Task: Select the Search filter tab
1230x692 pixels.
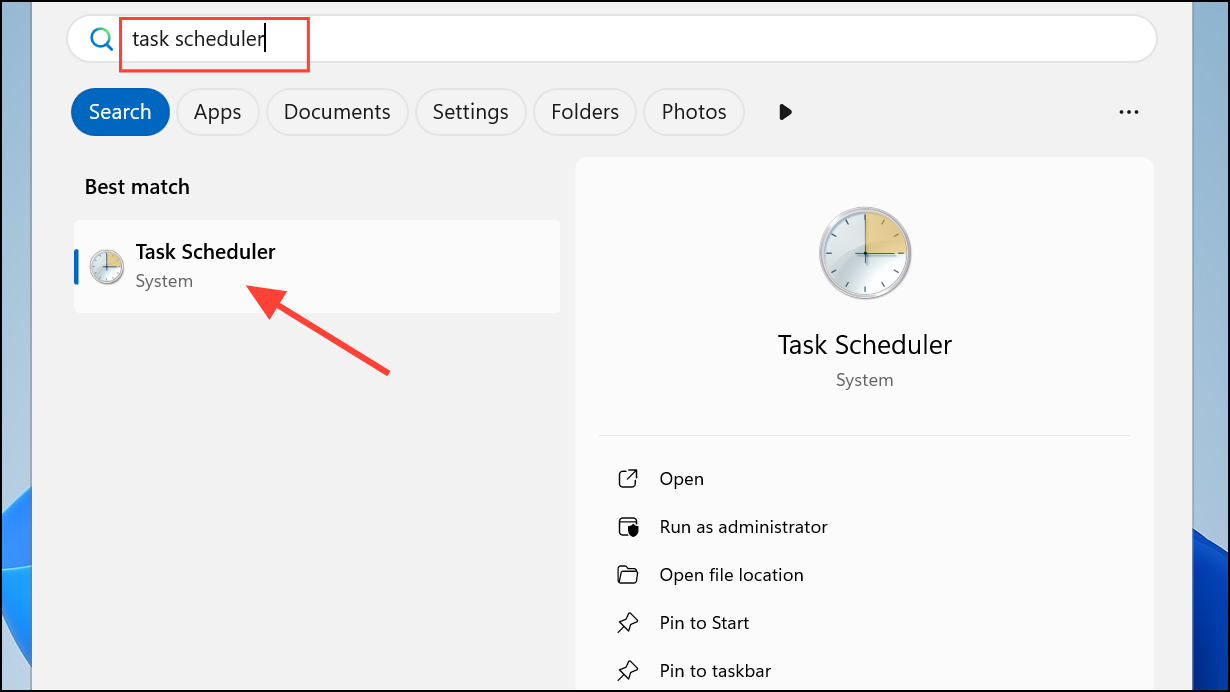Action: click(x=120, y=112)
